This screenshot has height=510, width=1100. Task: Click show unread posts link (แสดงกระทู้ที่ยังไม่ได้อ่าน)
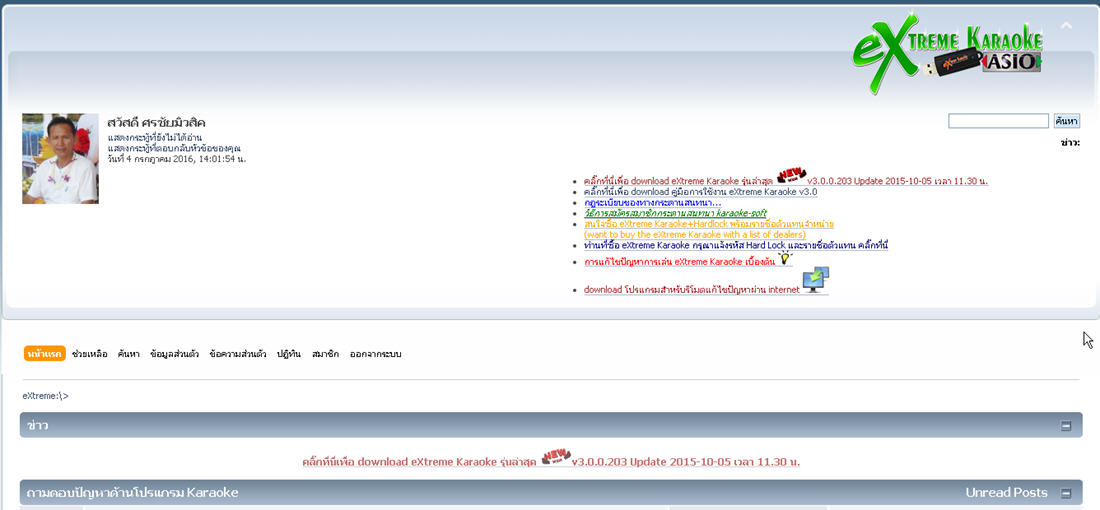(155, 138)
